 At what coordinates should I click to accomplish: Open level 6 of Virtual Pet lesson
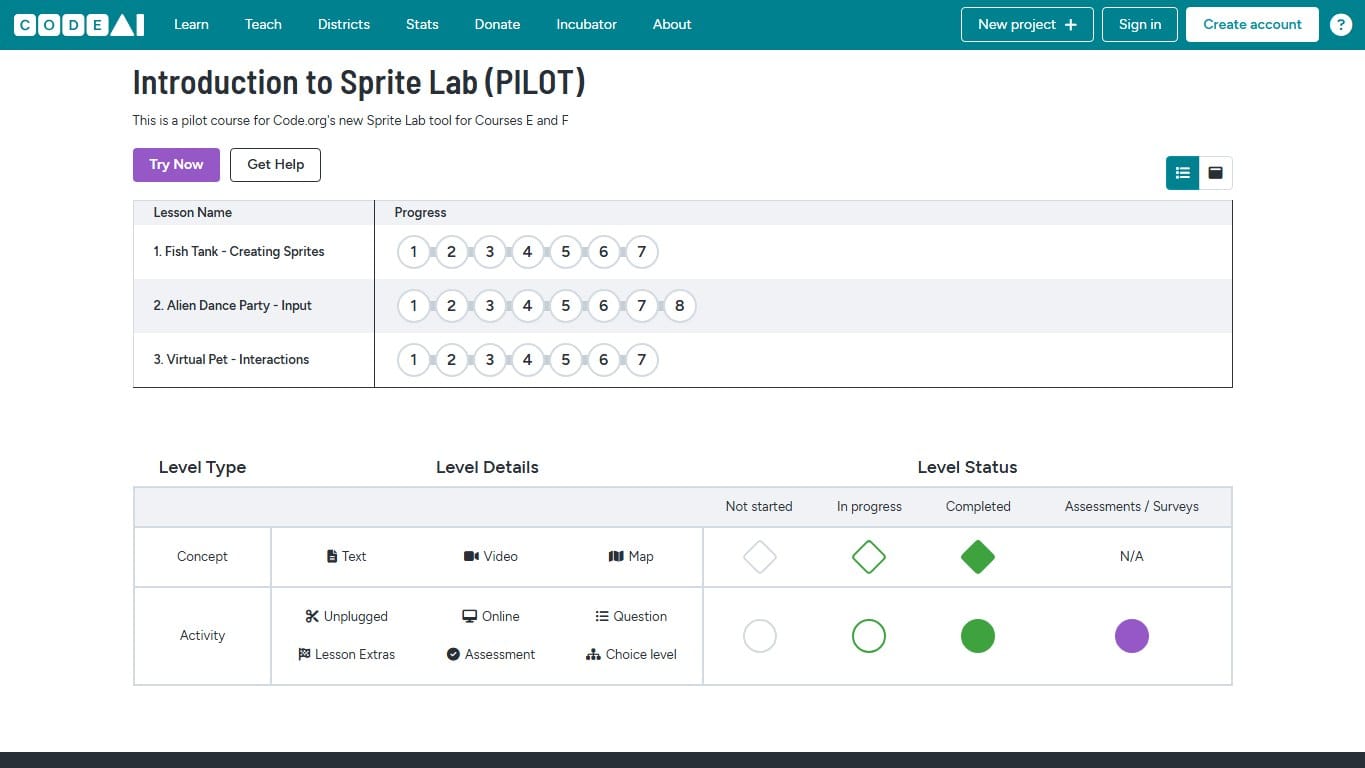coord(604,360)
